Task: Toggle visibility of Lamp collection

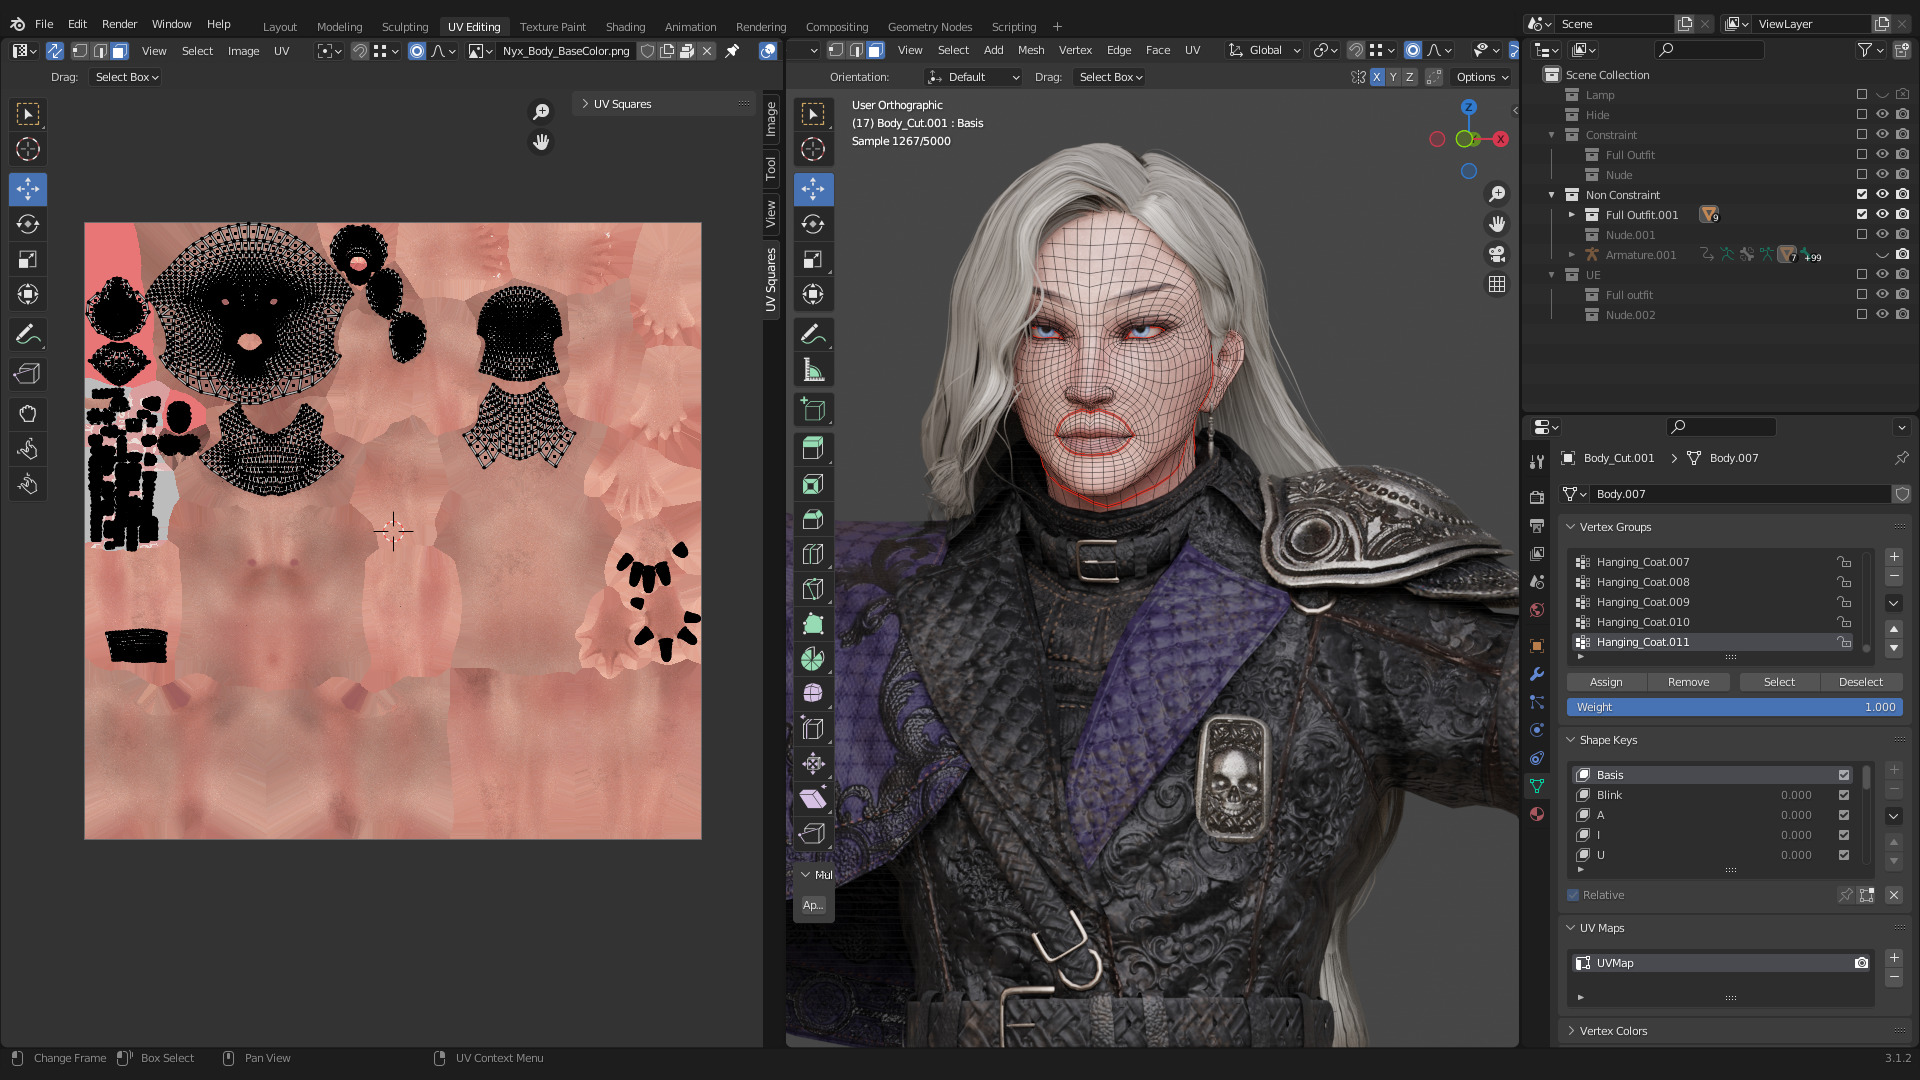Action: [x=1882, y=94]
